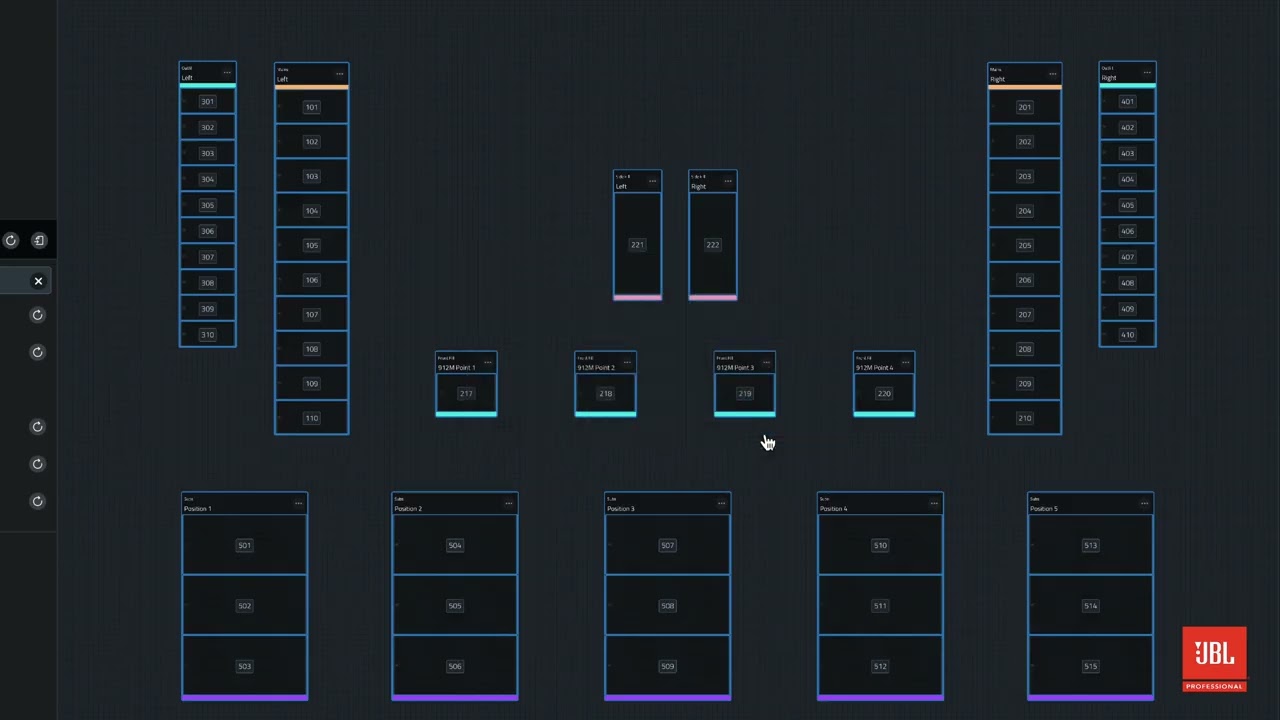
Task: Select speaker cell 505
Action: point(455,605)
